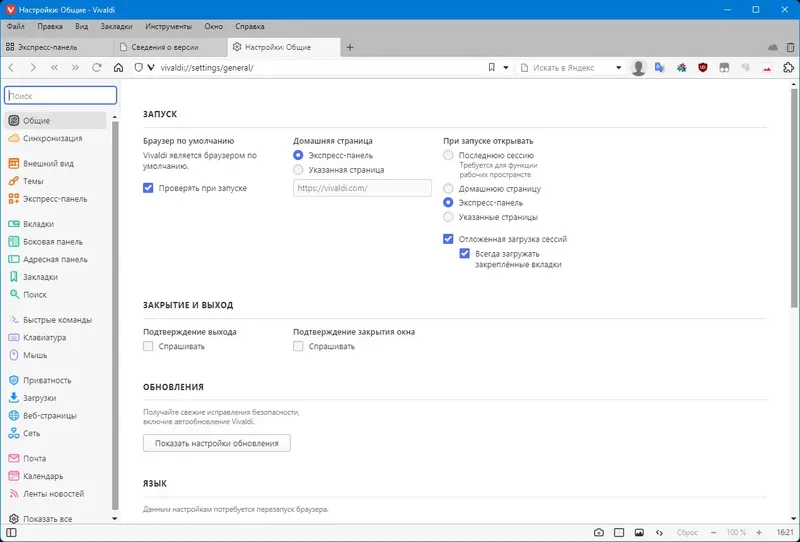Click settings sidebar scroll down arrow
The width and height of the screenshot is (800, 542).
[x=114, y=519]
